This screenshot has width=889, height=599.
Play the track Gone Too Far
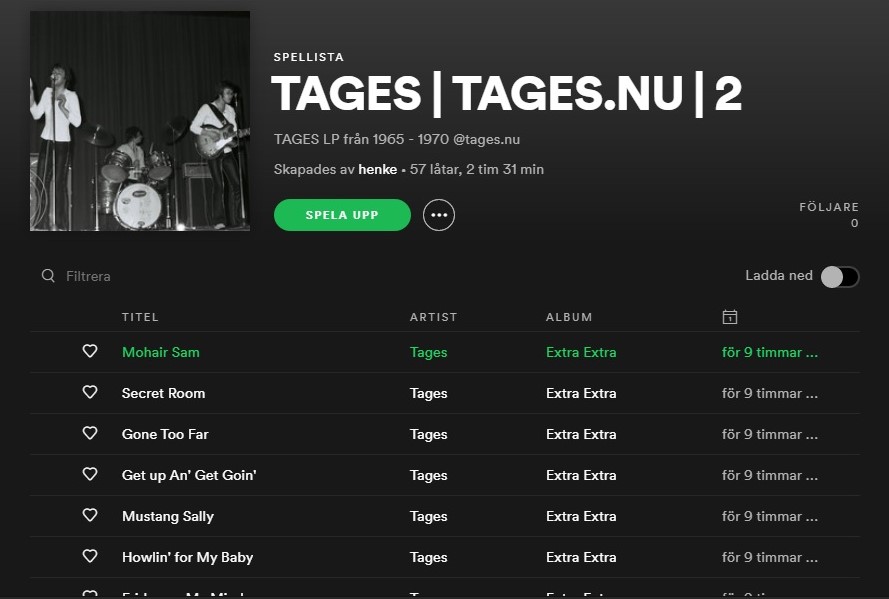pos(165,434)
